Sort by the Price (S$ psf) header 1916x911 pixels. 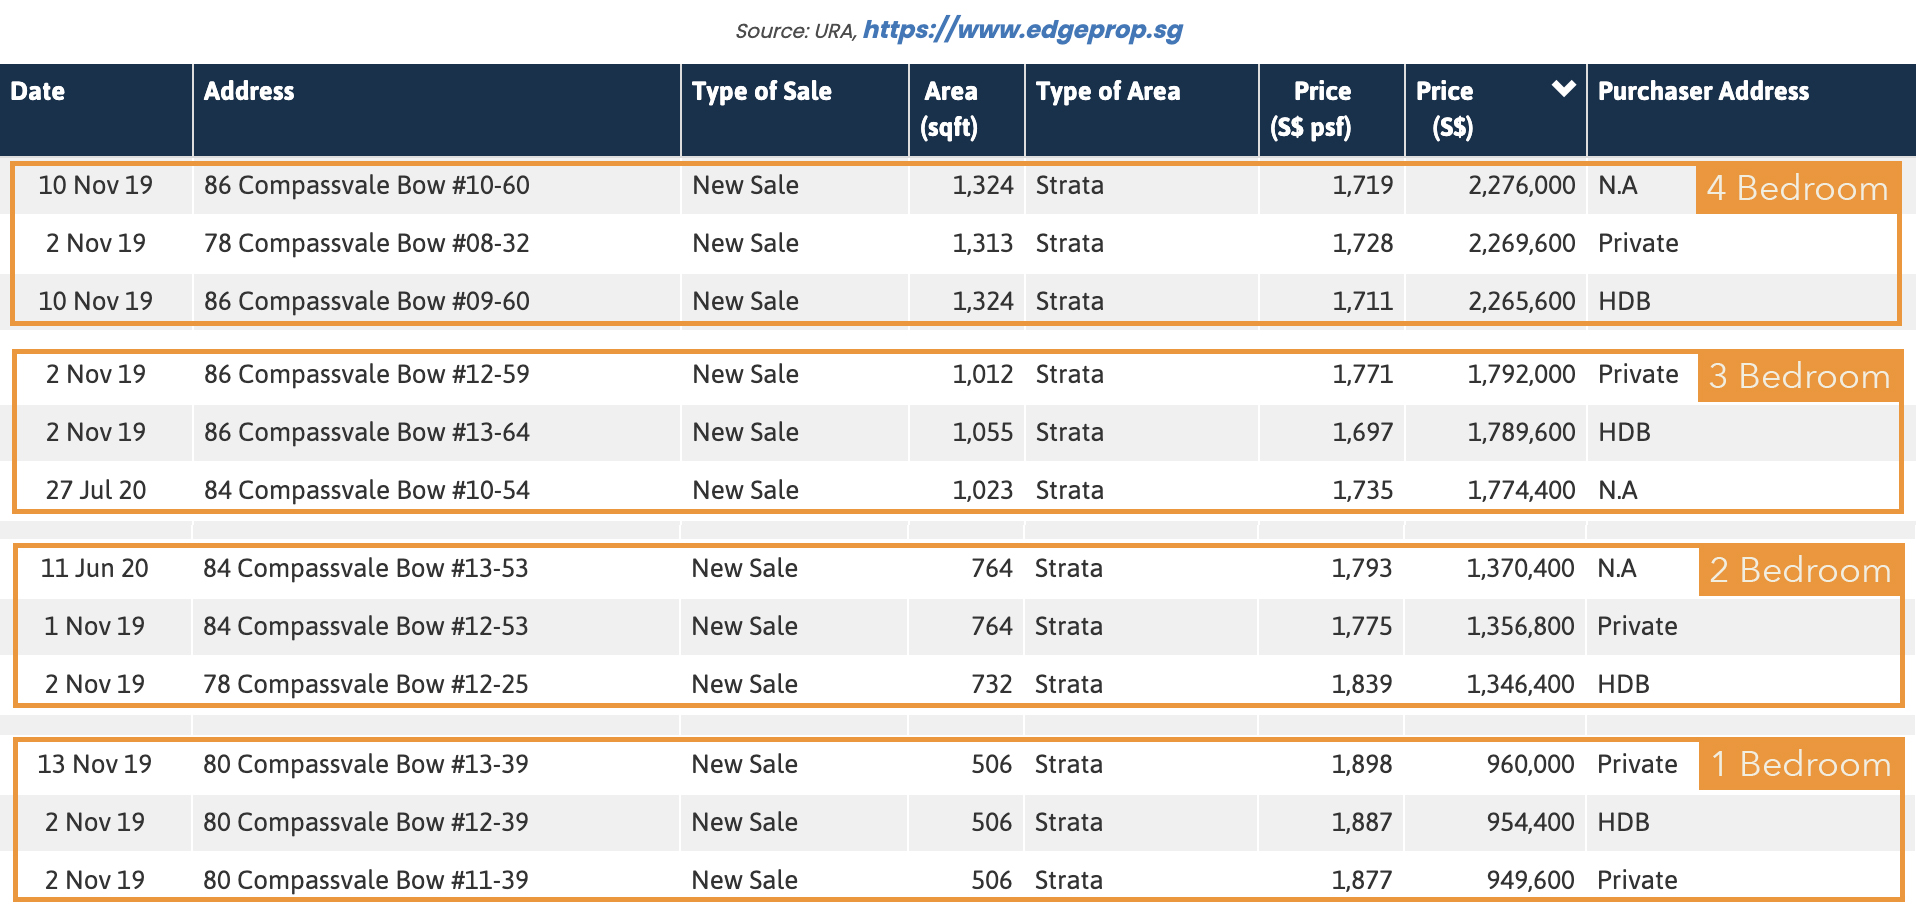click(x=1311, y=109)
